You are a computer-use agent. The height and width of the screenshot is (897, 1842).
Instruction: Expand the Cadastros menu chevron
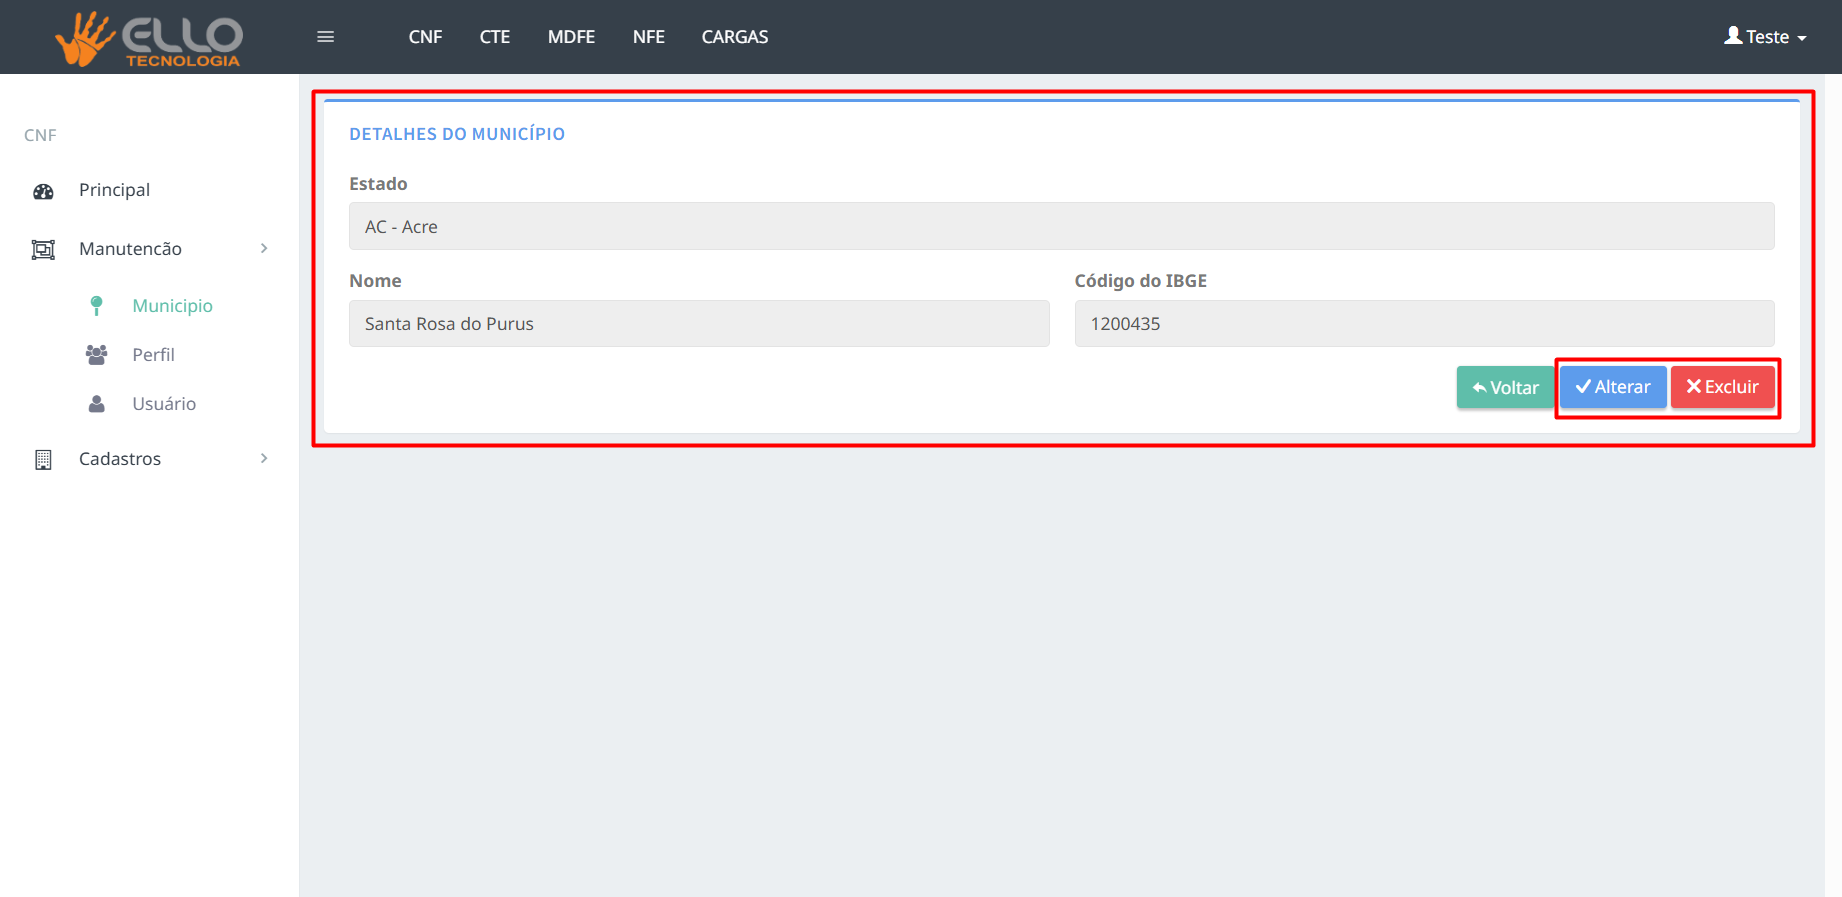(x=264, y=459)
